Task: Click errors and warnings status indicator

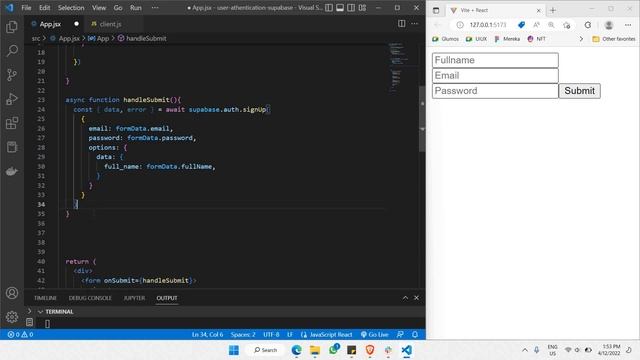Action: pos(20,334)
